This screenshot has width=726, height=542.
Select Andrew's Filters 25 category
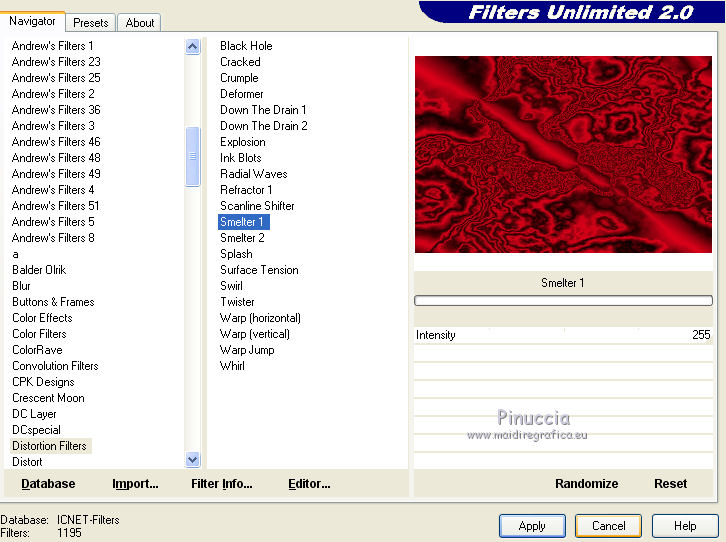pyautogui.click(x=56, y=78)
